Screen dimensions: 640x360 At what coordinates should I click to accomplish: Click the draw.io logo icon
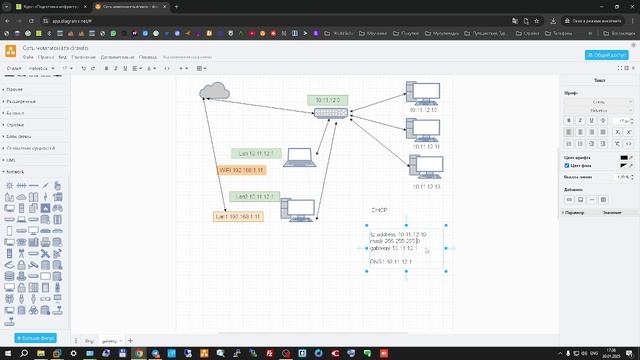[x=11, y=51]
